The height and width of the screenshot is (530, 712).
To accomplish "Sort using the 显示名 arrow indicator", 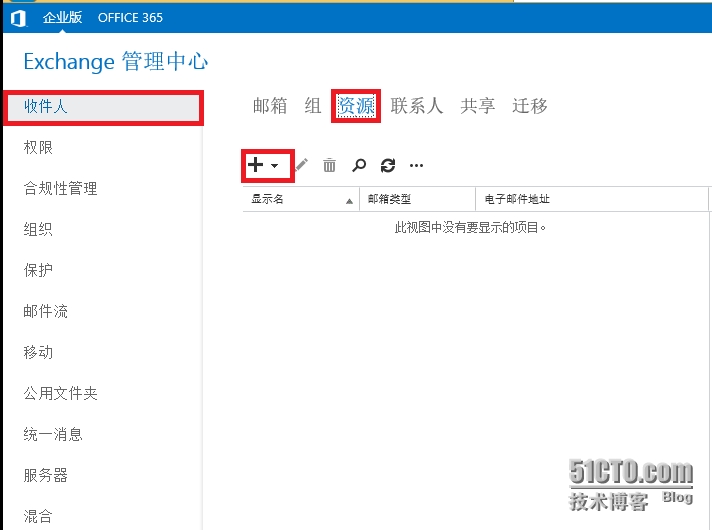I will (349, 201).
